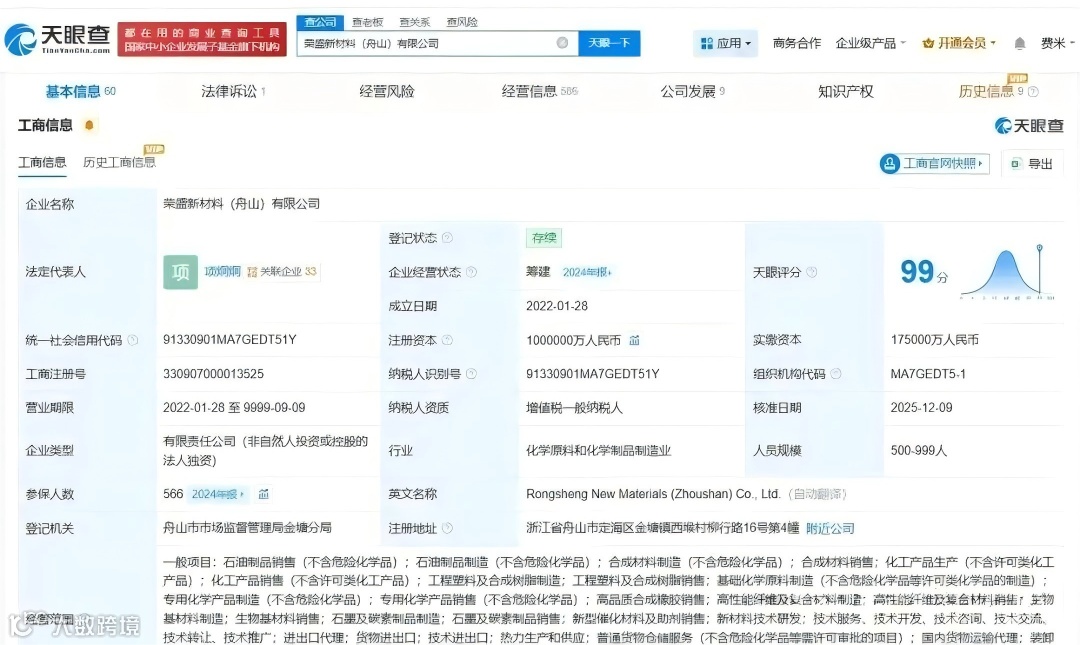Viewport: 1080px width, 645px height.
Task: Select the 查公司 search tab
Action: coord(320,22)
